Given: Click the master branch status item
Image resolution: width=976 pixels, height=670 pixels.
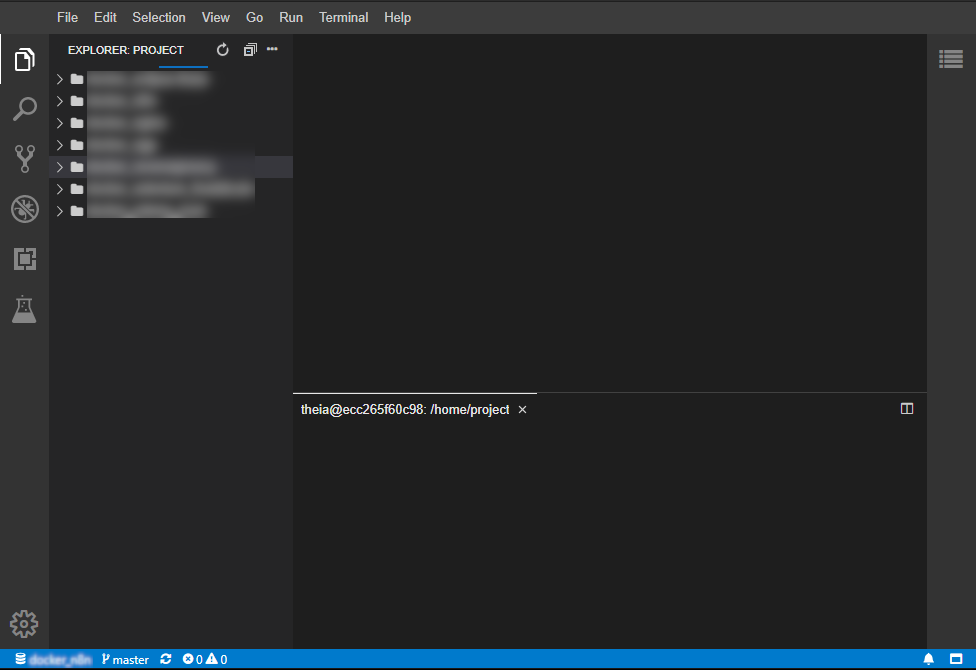Looking at the screenshot, I should [125, 659].
